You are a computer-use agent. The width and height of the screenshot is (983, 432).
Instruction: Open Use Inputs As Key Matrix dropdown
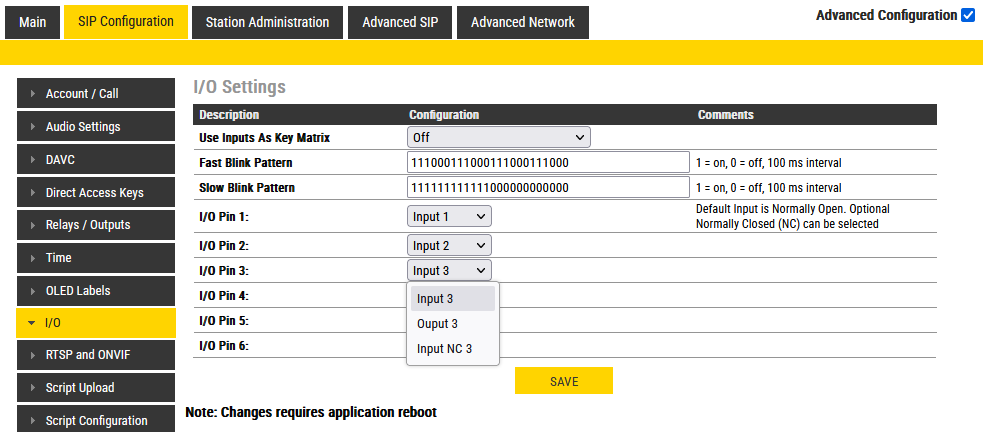coord(498,137)
